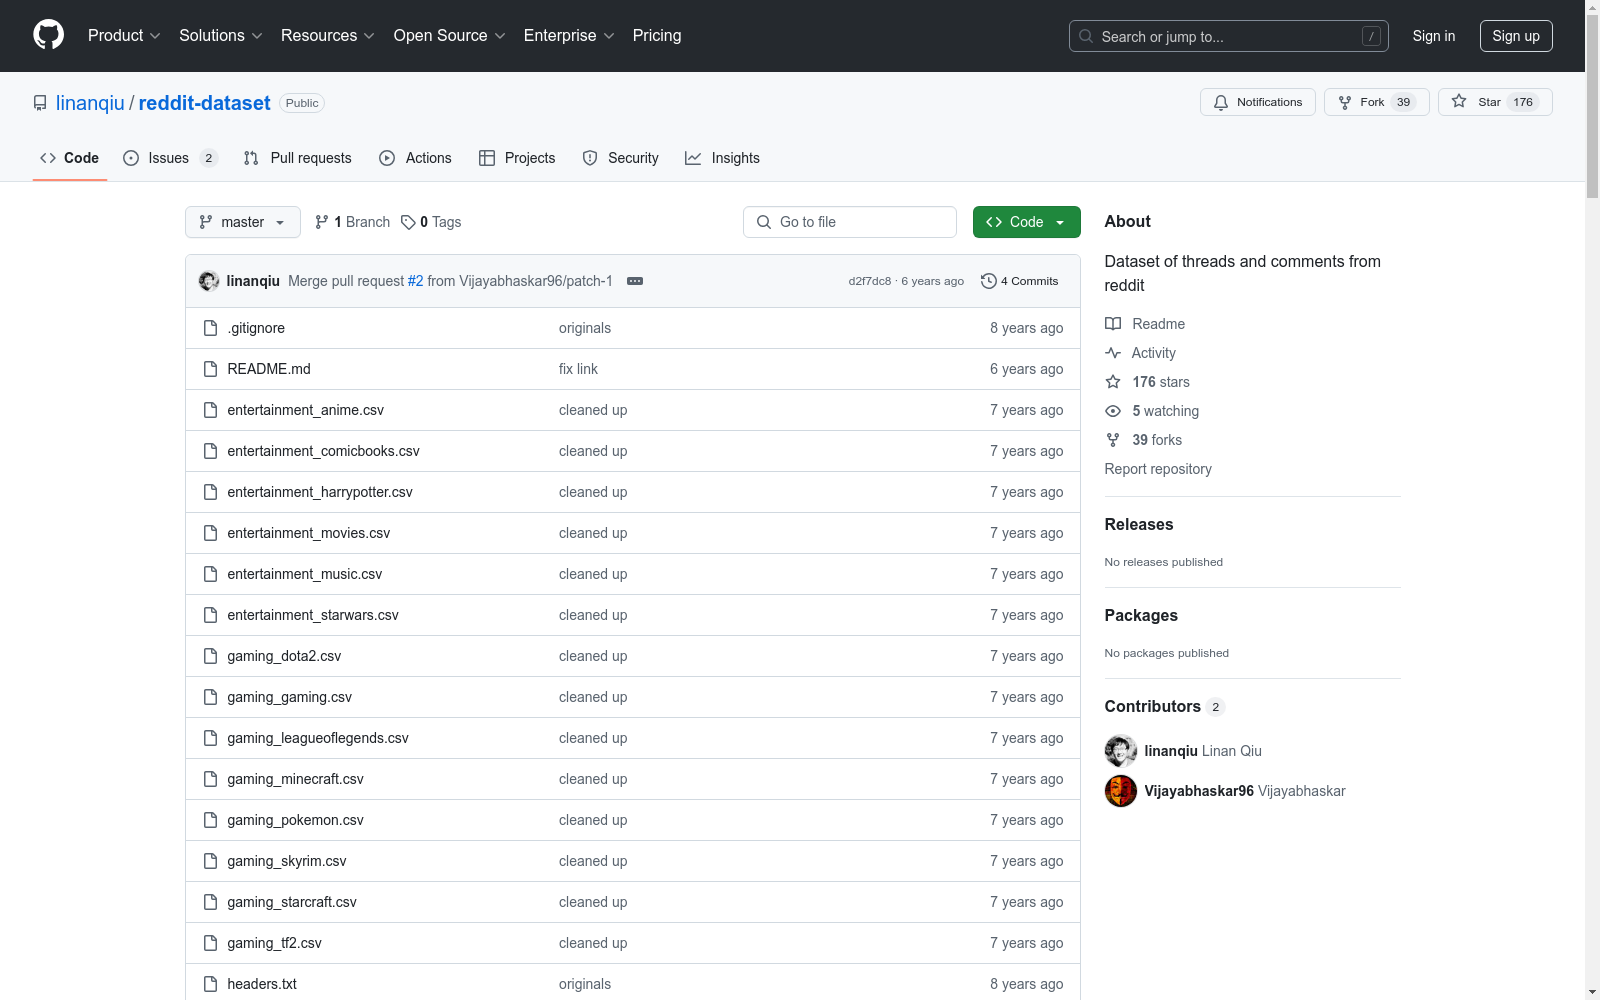The width and height of the screenshot is (1600, 1000).
Task: Open the Releases heading link
Action: [x=1139, y=524]
